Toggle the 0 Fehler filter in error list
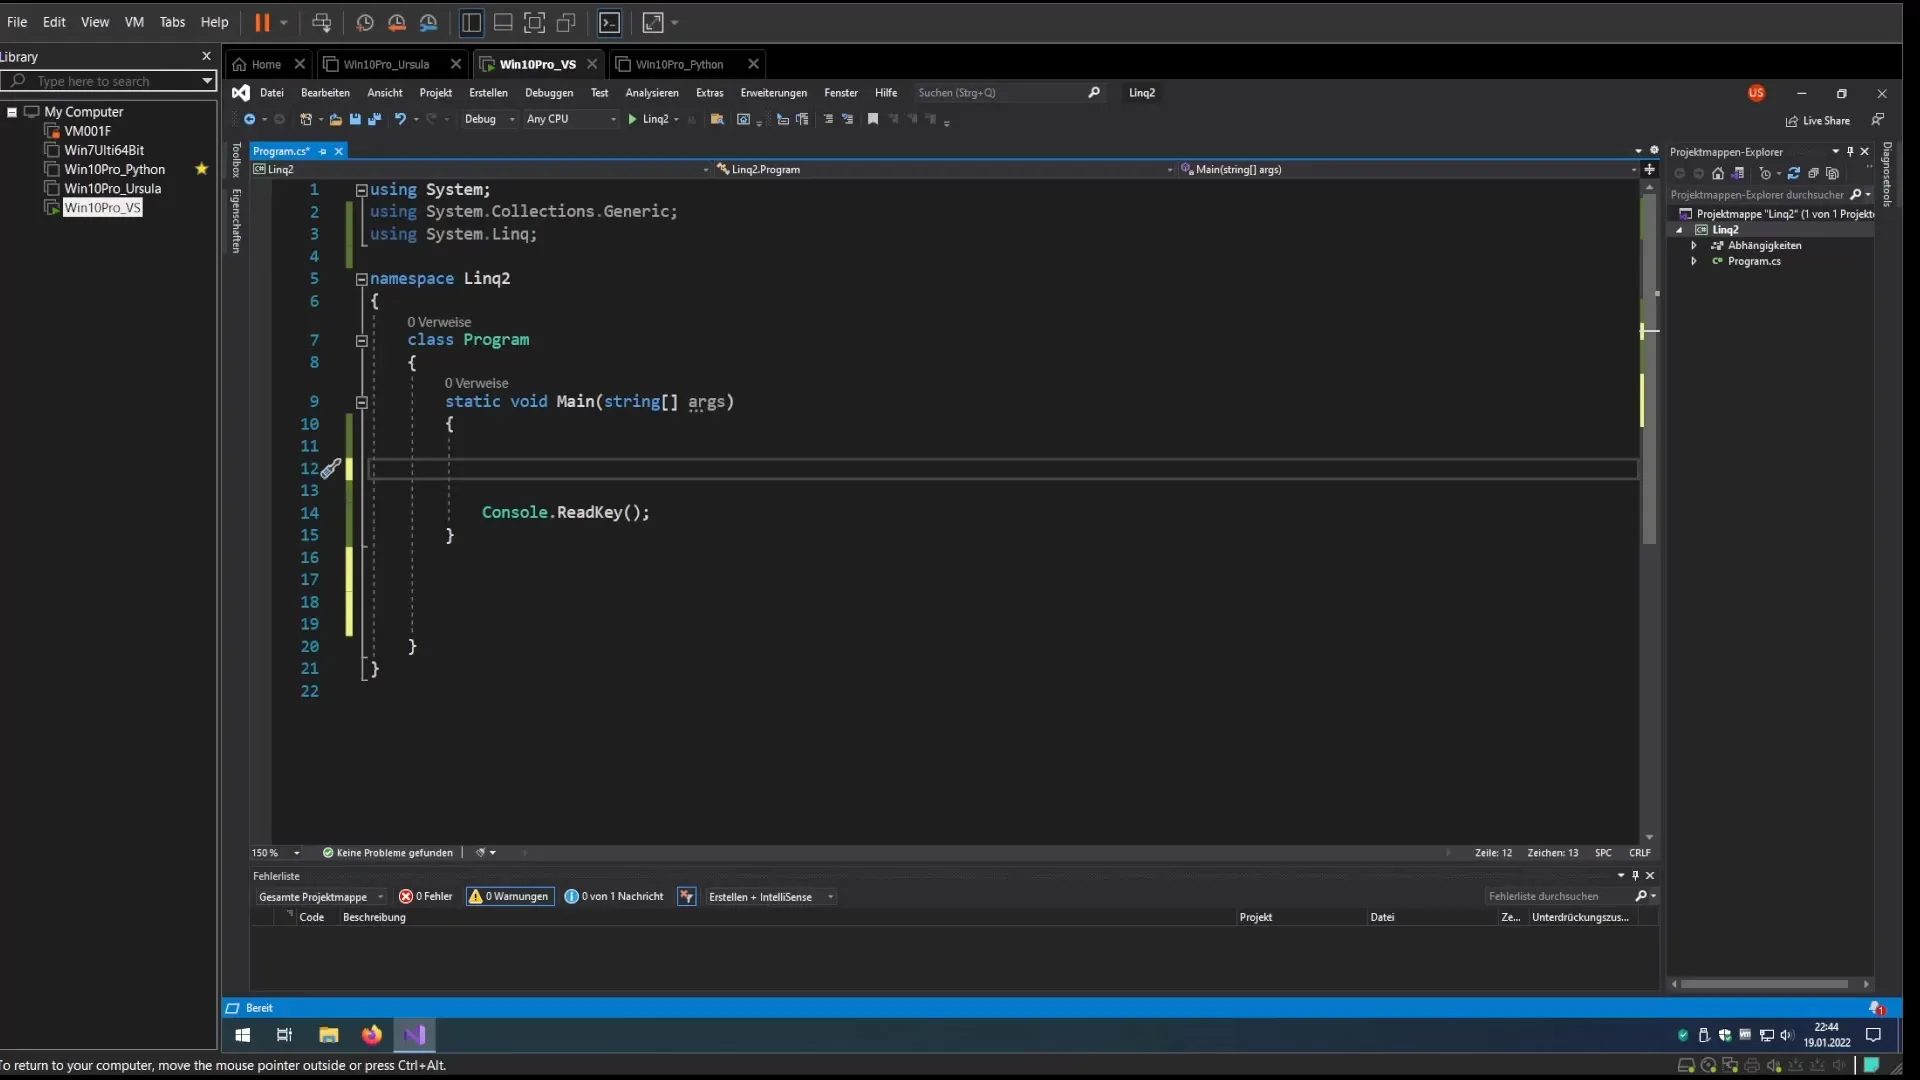This screenshot has width=1920, height=1080. tap(426, 897)
